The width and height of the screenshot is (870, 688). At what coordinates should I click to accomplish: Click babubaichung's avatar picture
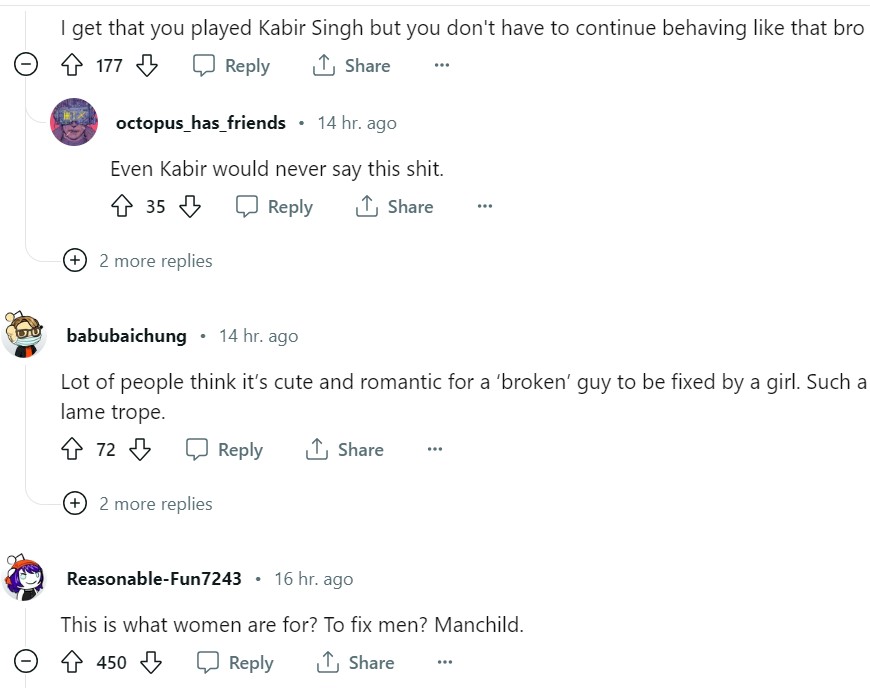(25, 335)
